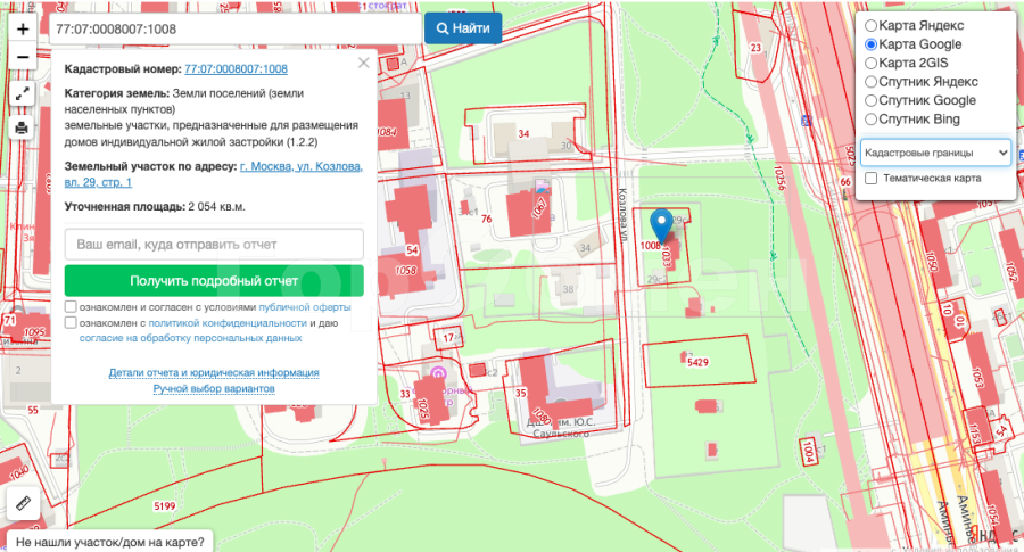Choose the Спутник Google map layer

pyautogui.click(x=871, y=101)
